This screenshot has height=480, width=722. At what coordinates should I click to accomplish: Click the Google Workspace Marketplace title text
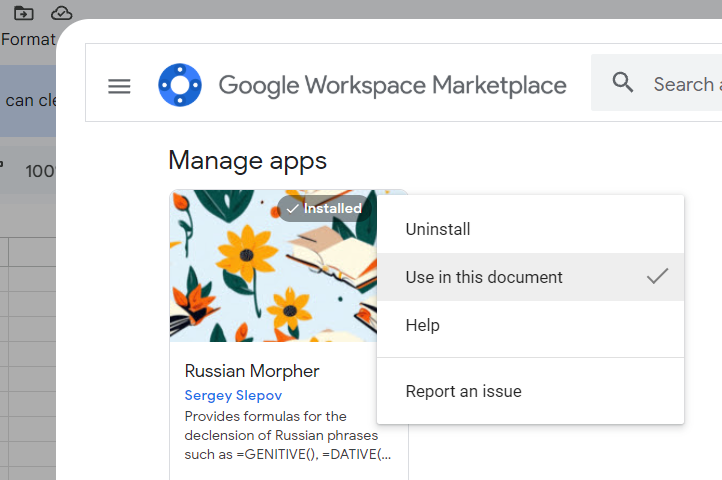tap(392, 86)
